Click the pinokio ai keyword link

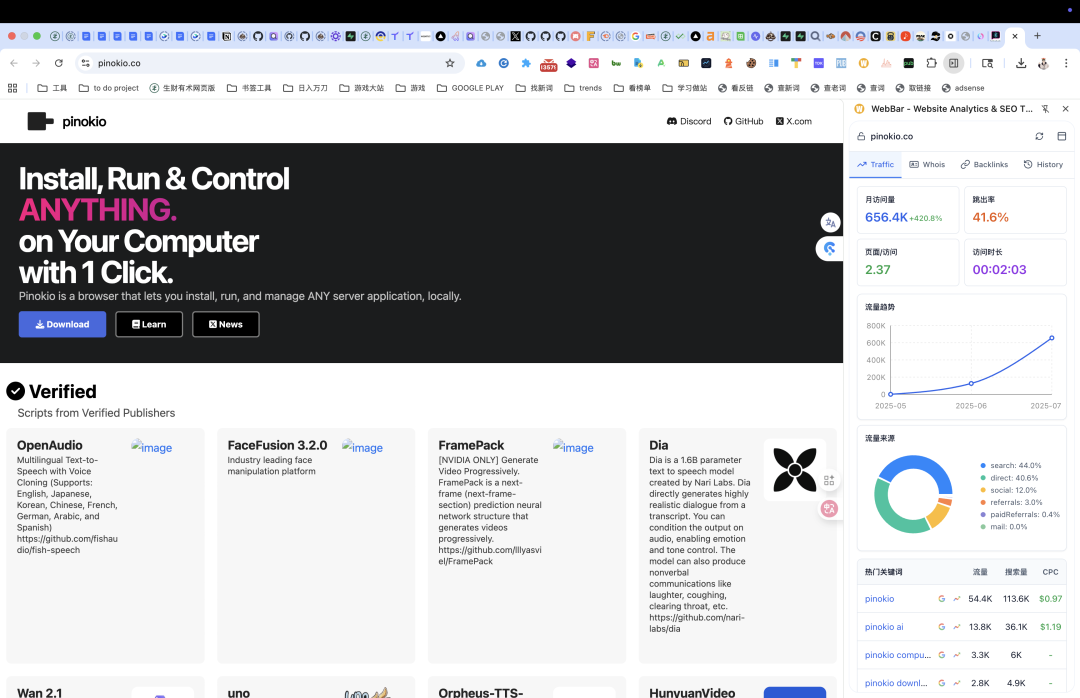pos(884,627)
